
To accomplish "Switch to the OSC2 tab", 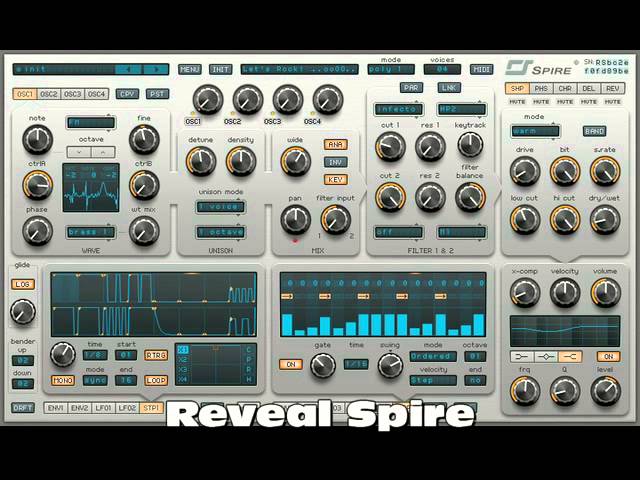I will pyautogui.click(x=49, y=94).
